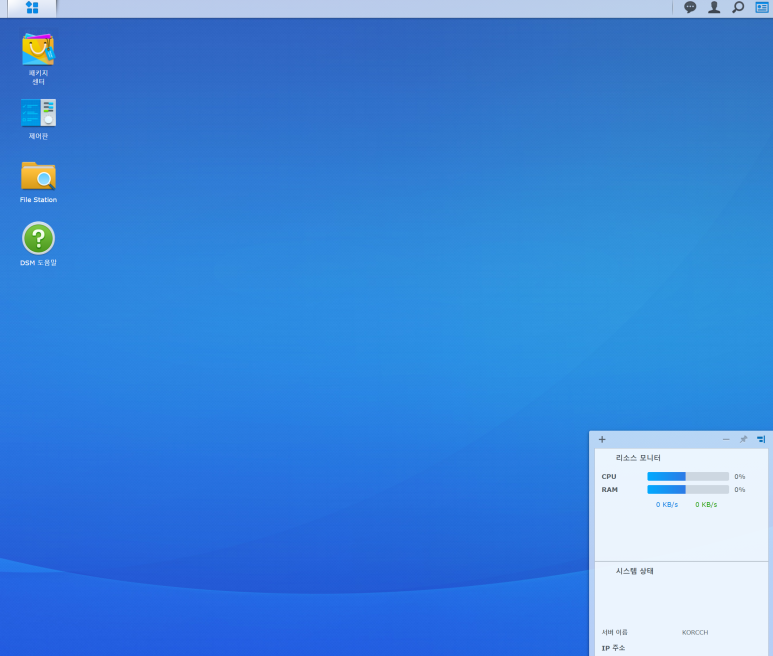
Task: Select the Resource Monitor (리소스 모니터) widget title
Action: [638, 458]
